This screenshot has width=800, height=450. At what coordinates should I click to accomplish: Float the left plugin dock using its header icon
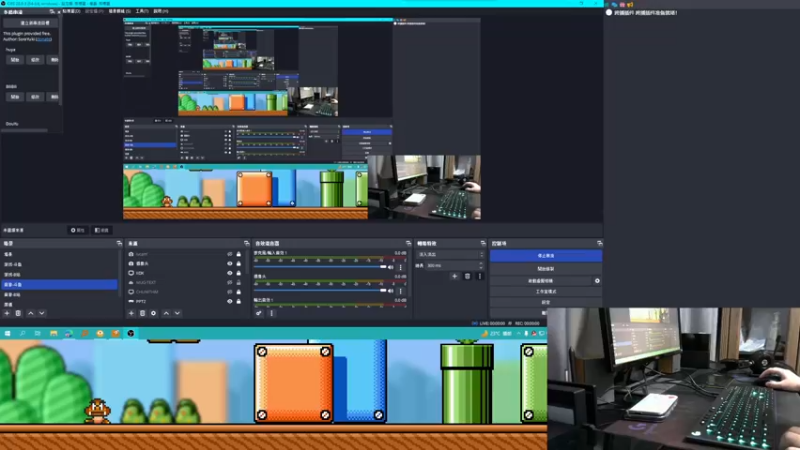[x=52, y=11]
